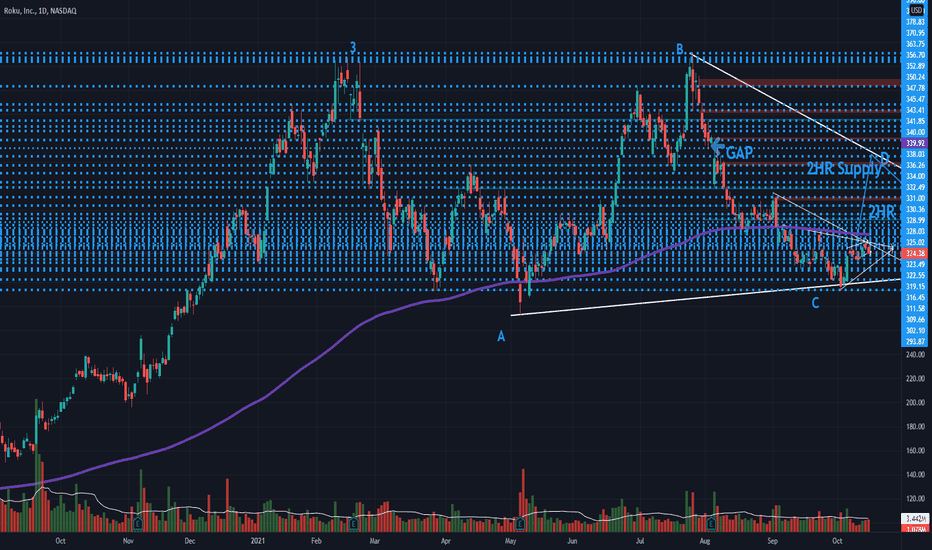
Task: Click the 293.87 price scale label
Action: pyautogui.click(x=915, y=341)
